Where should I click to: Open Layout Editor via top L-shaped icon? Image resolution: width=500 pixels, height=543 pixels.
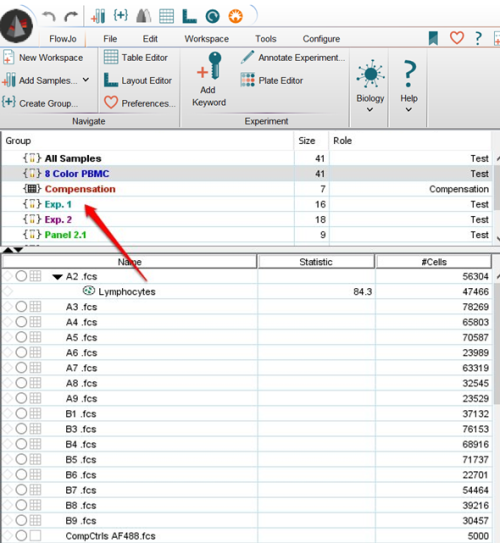[189, 16]
